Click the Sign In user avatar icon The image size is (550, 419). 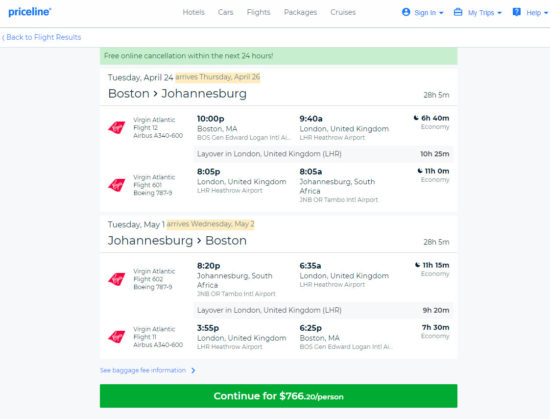pyautogui.click(x=406, y=12)
